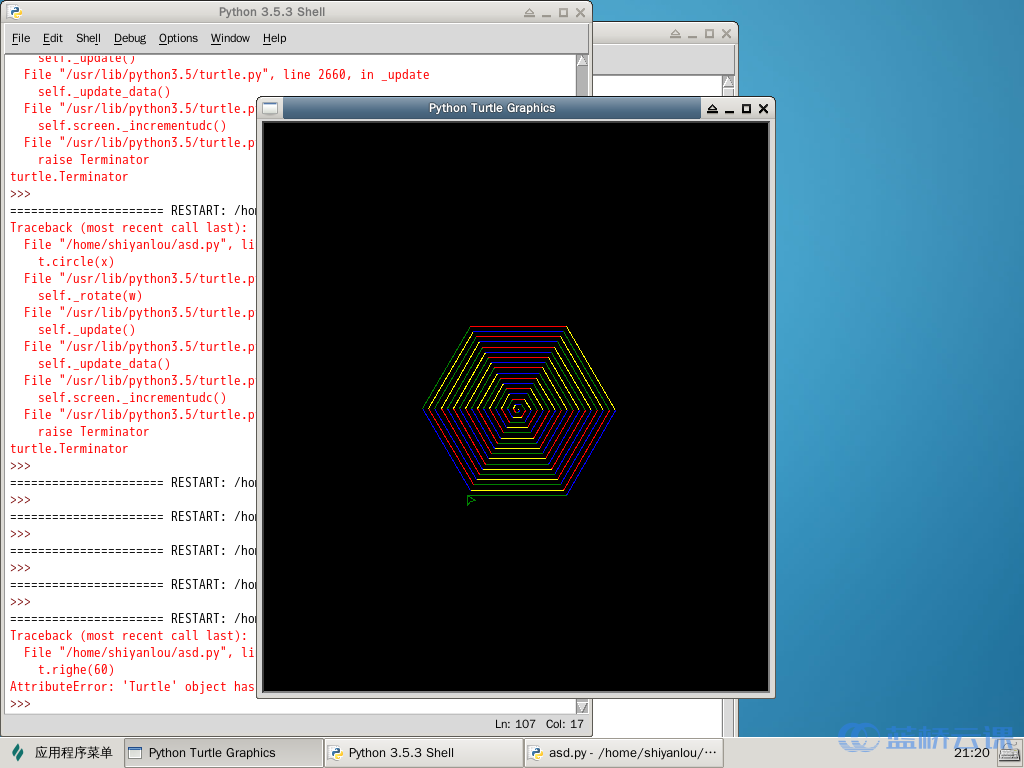Screen dimensions: 1024x768
Task: Expand the Window menu
Action: (230, 38)
